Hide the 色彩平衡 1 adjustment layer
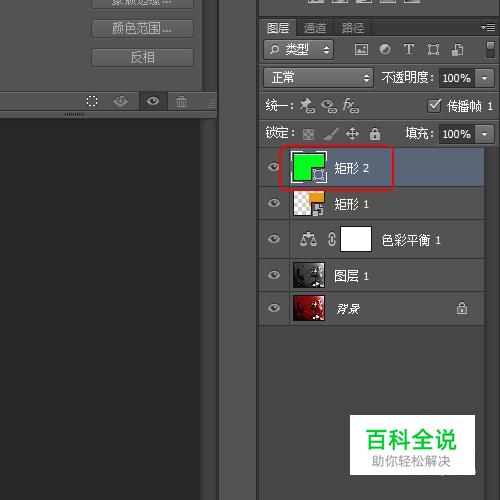The width and height of the screenshot is (500, 500). (x=274, y=239)
